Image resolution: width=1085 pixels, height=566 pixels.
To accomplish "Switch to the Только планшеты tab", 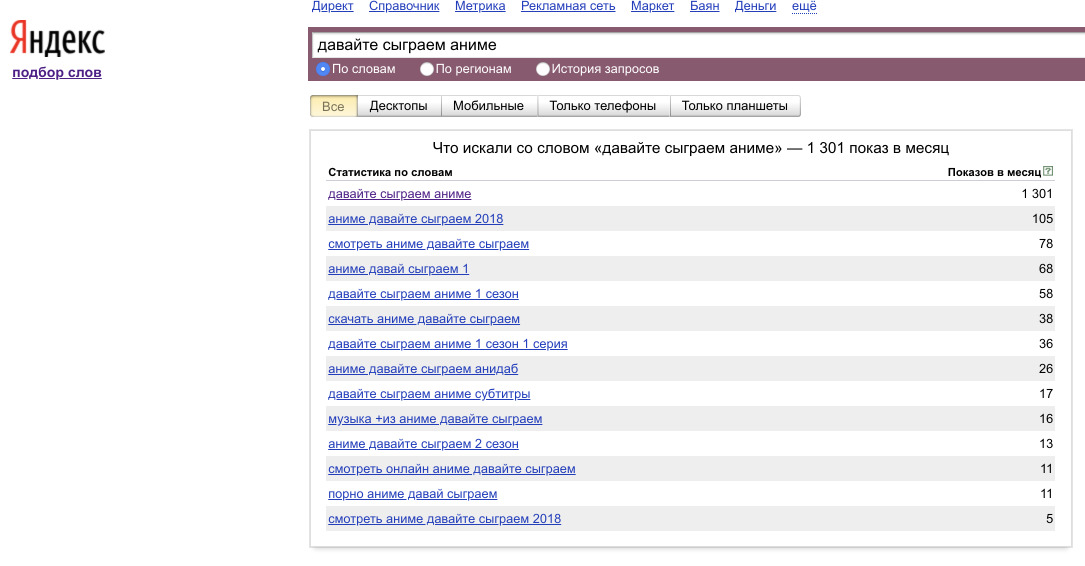I will pos(735,106).
